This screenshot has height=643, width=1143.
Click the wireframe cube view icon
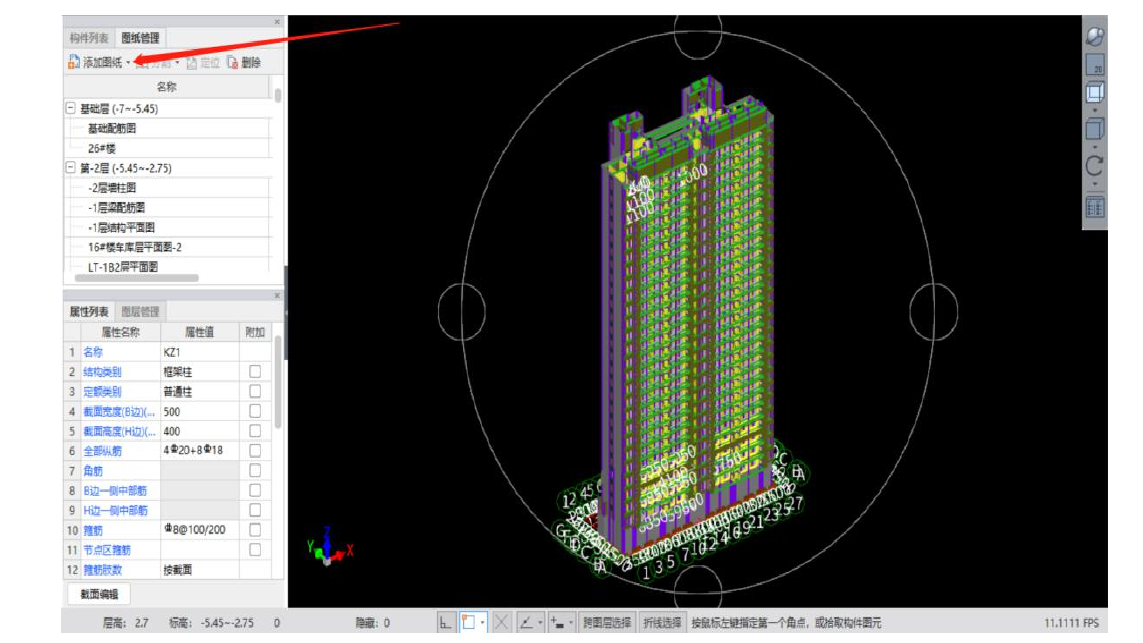(1095, 93)
